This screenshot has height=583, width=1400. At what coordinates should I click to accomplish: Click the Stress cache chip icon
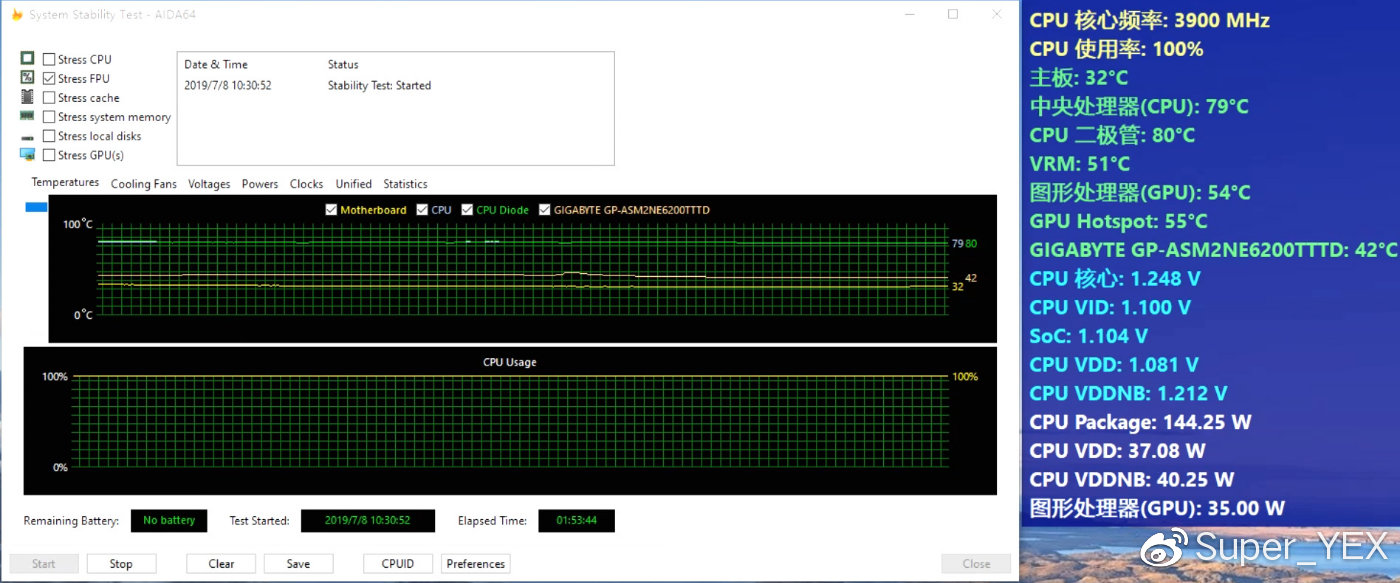click(x=27, y=97)
